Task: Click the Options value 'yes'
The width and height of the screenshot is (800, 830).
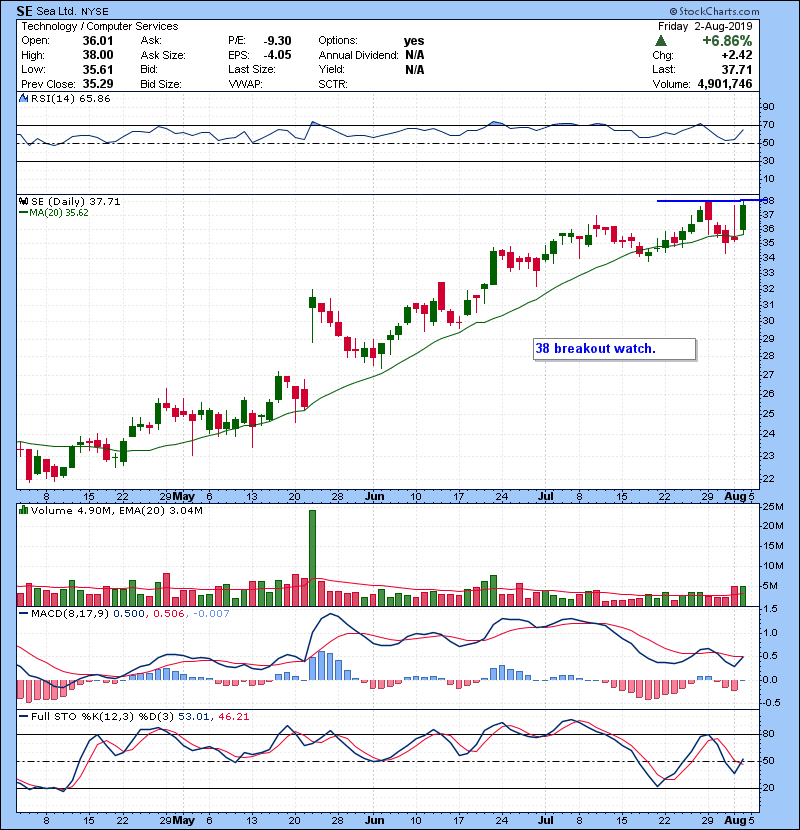Action: 414,41
